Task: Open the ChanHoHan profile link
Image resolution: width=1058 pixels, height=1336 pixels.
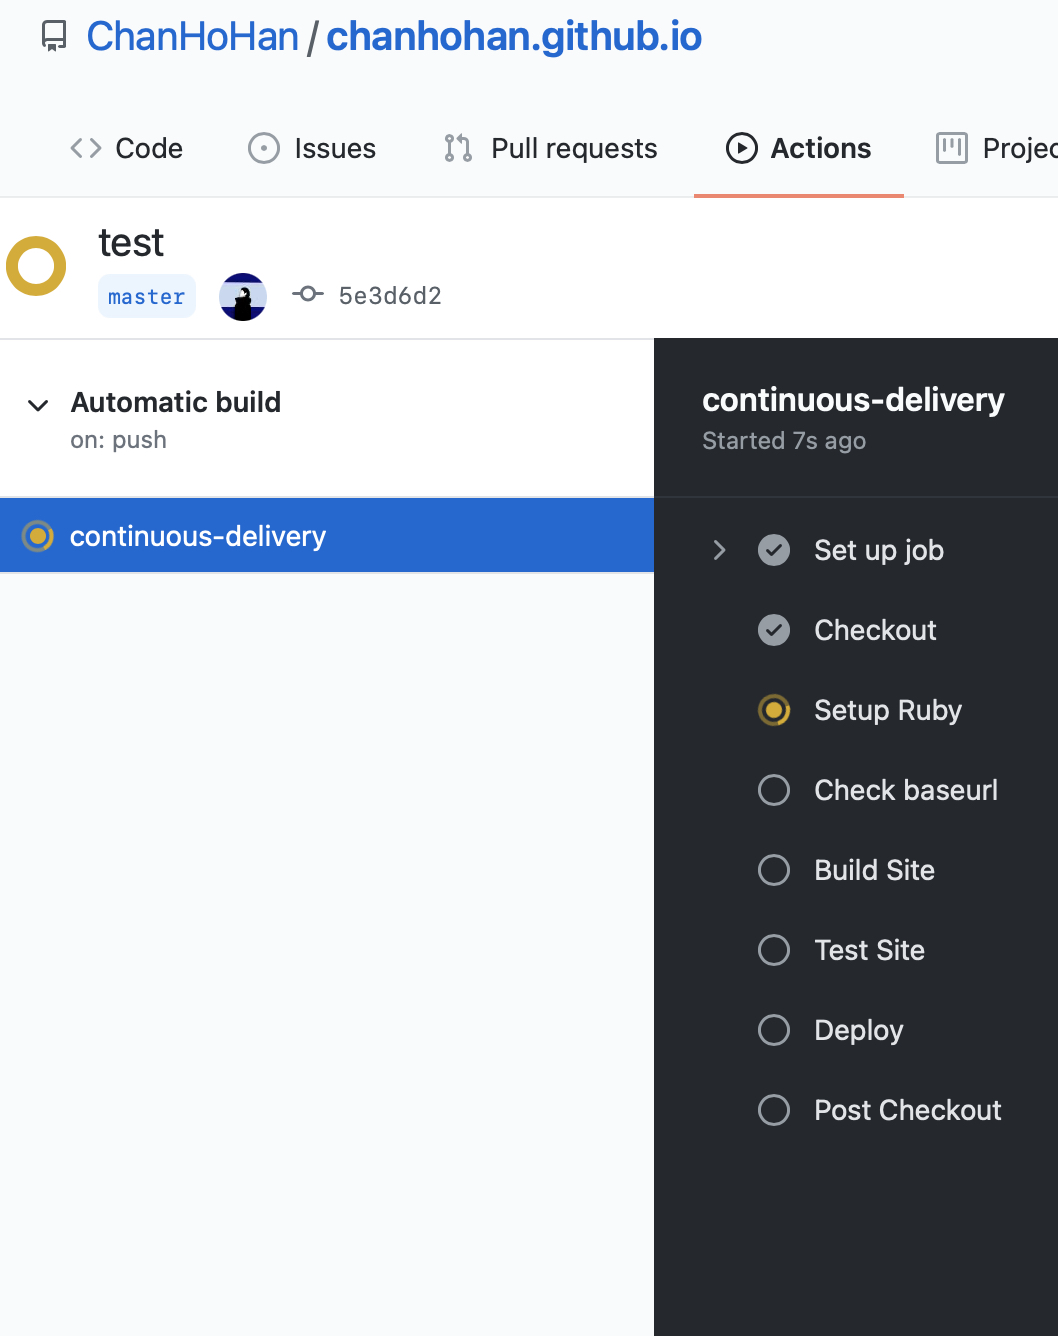Action: 192,36
